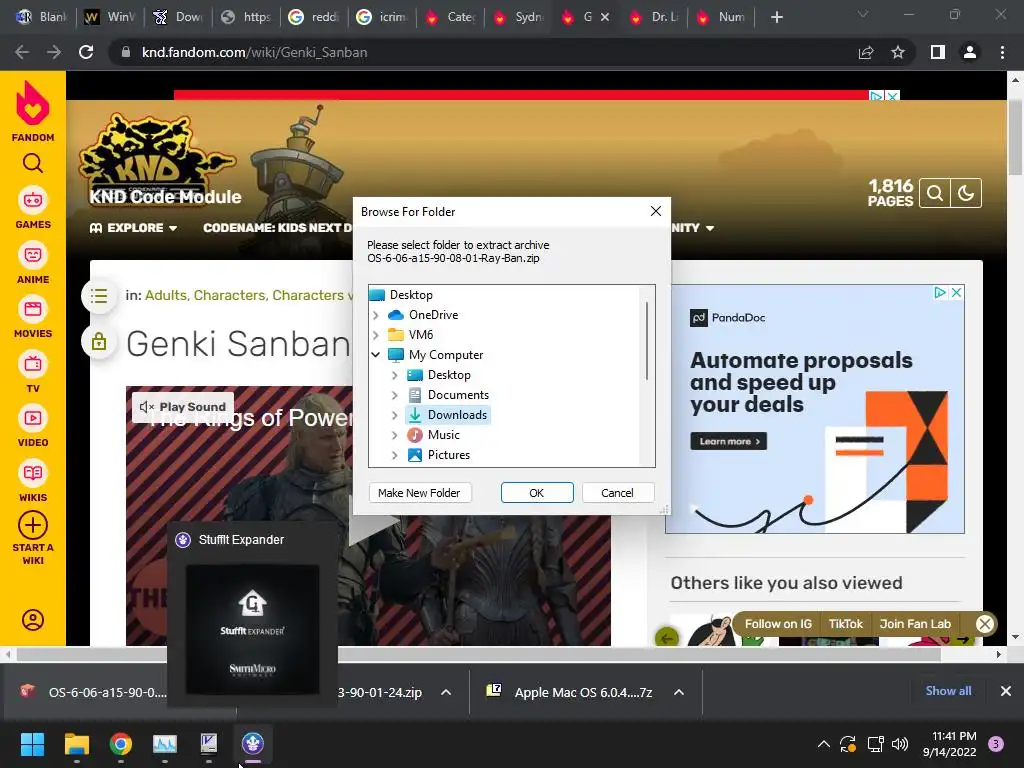Open the table of contents list icon

coord(99,296)
